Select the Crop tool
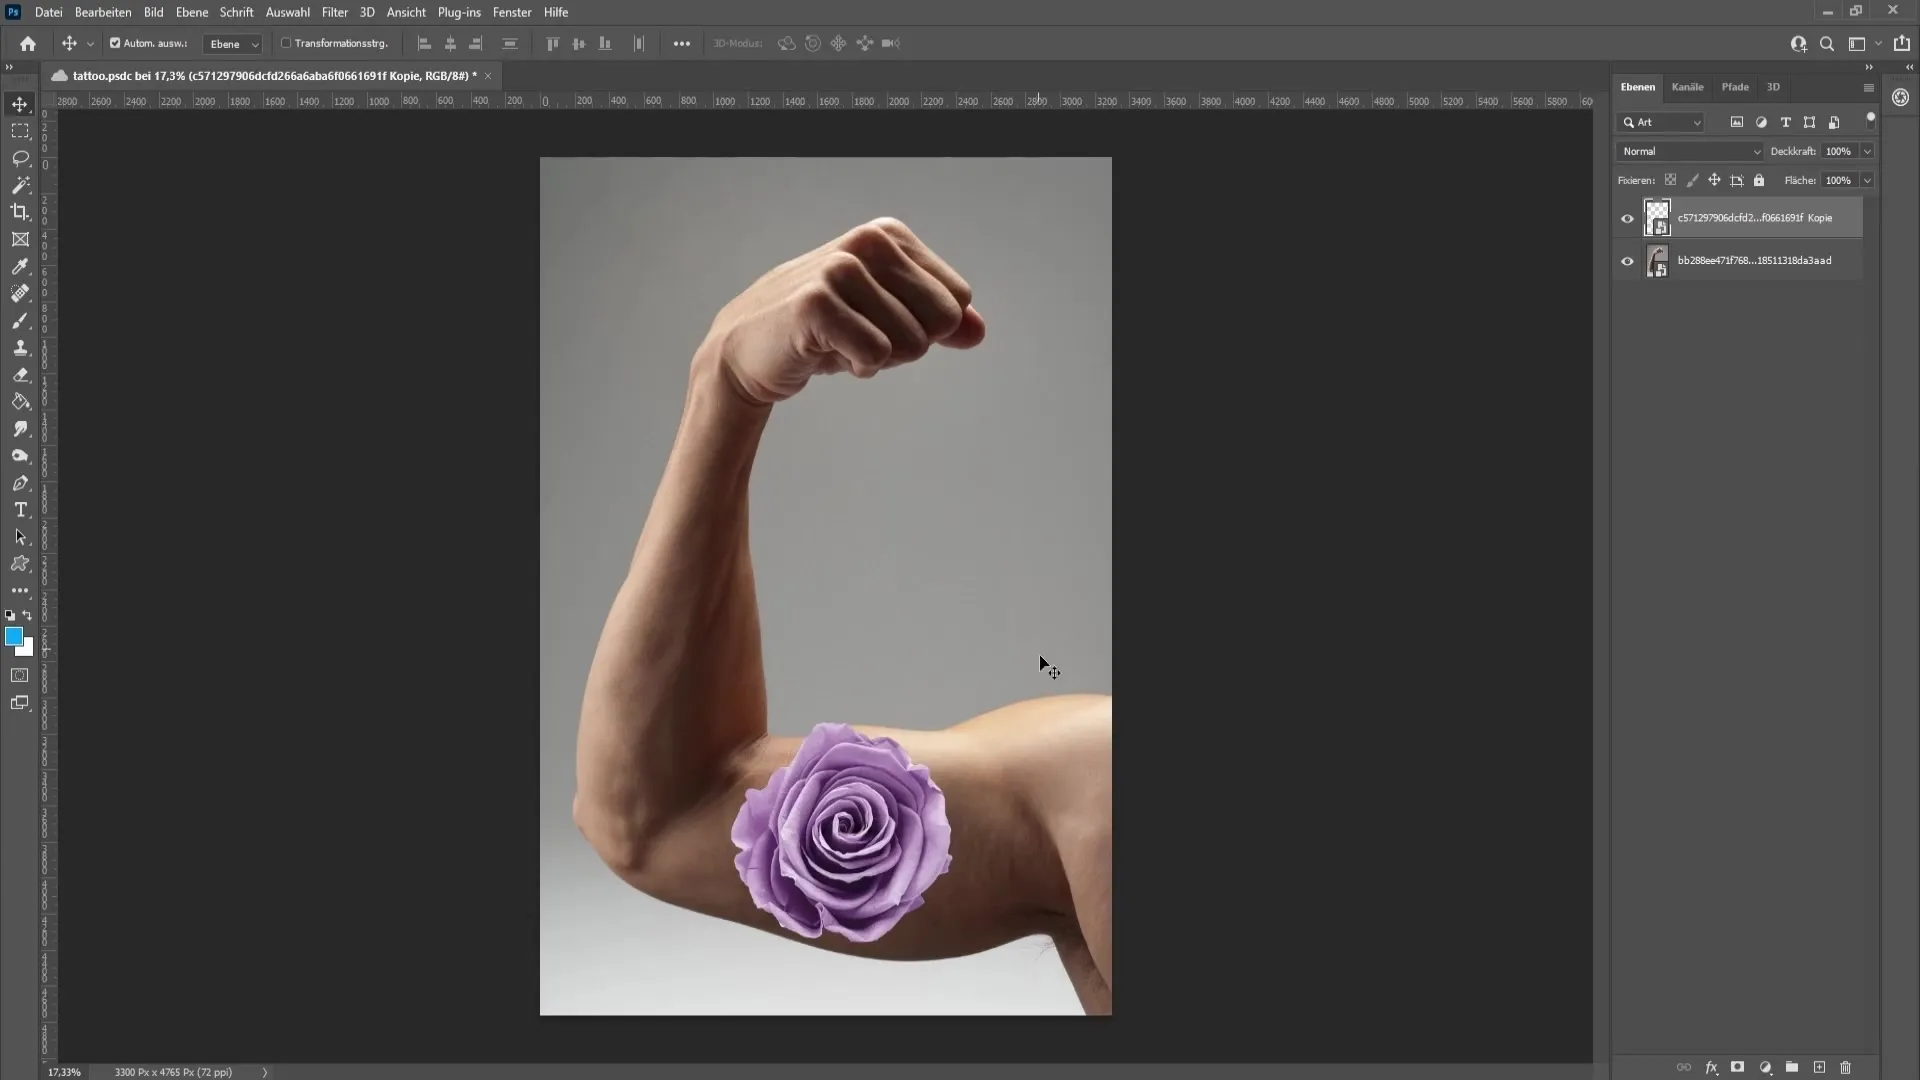Viewport: 1920px width, 1080px height. [x=20, y=212]
